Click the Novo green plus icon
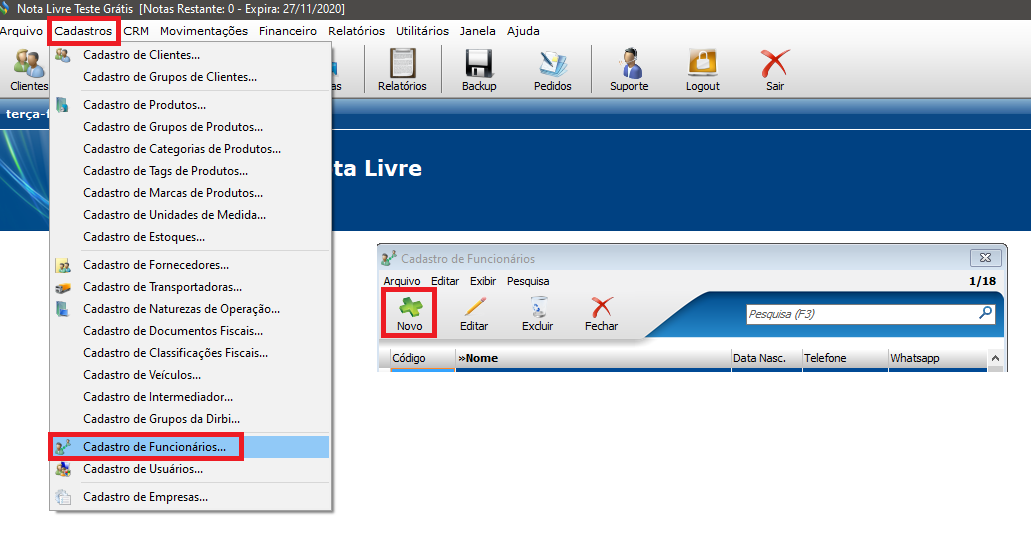The image size is (1031, 535). (x=409, y=308)
